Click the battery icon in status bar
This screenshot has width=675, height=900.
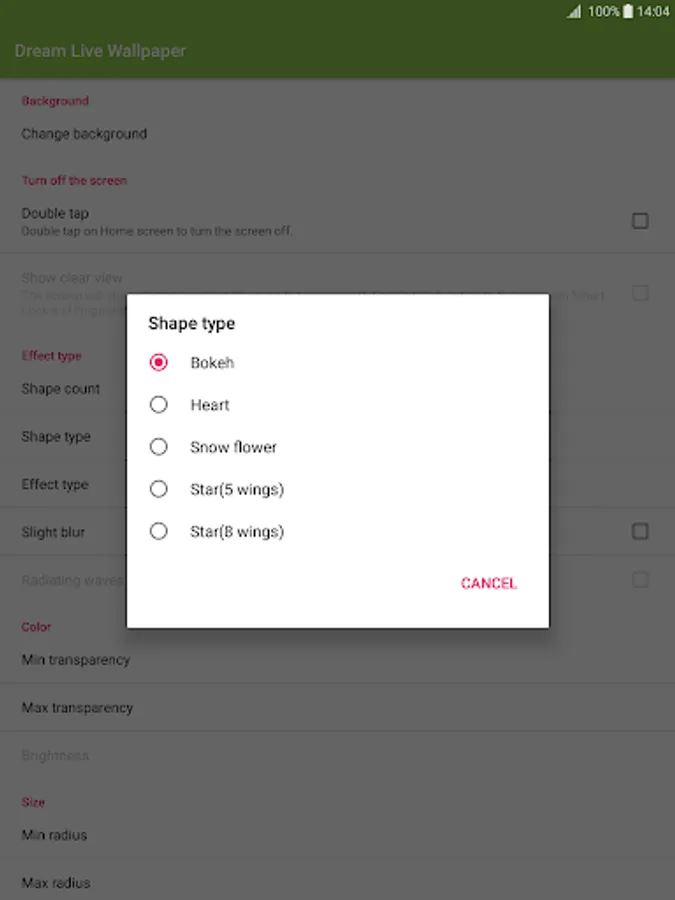628,12
